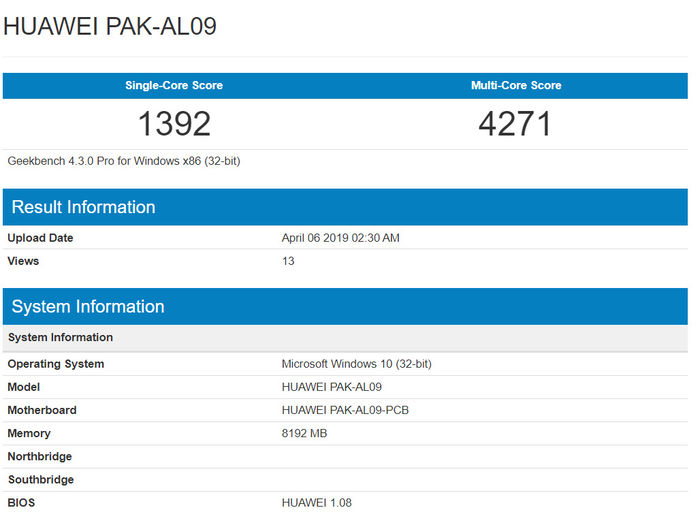Click the Memory label
The image size is (700, 525).
(x=29, y=433)
